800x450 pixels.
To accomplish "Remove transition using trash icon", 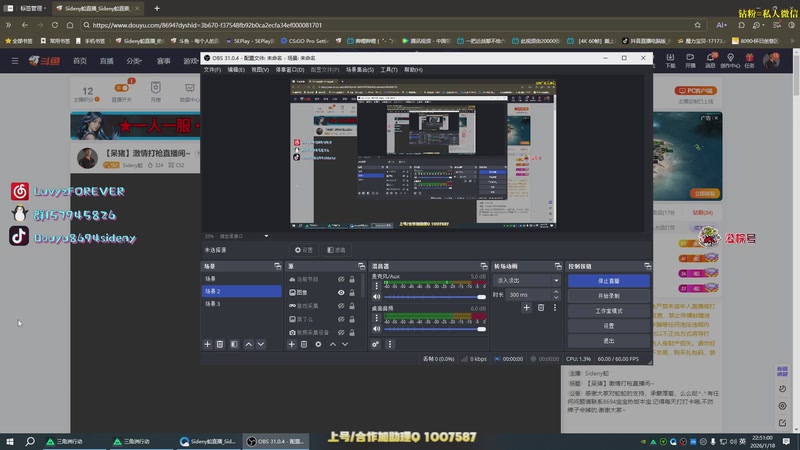I will click(x=541, y=308).
